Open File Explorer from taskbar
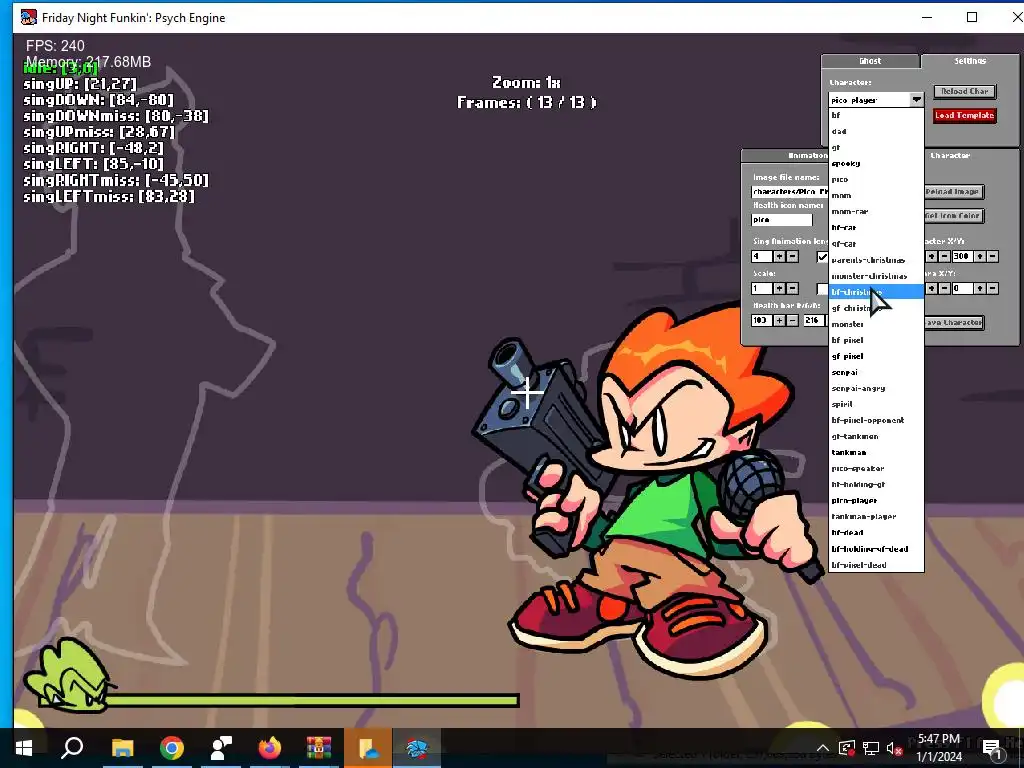The width and height of the screenshot is (1024, 768). coord(122,748)
